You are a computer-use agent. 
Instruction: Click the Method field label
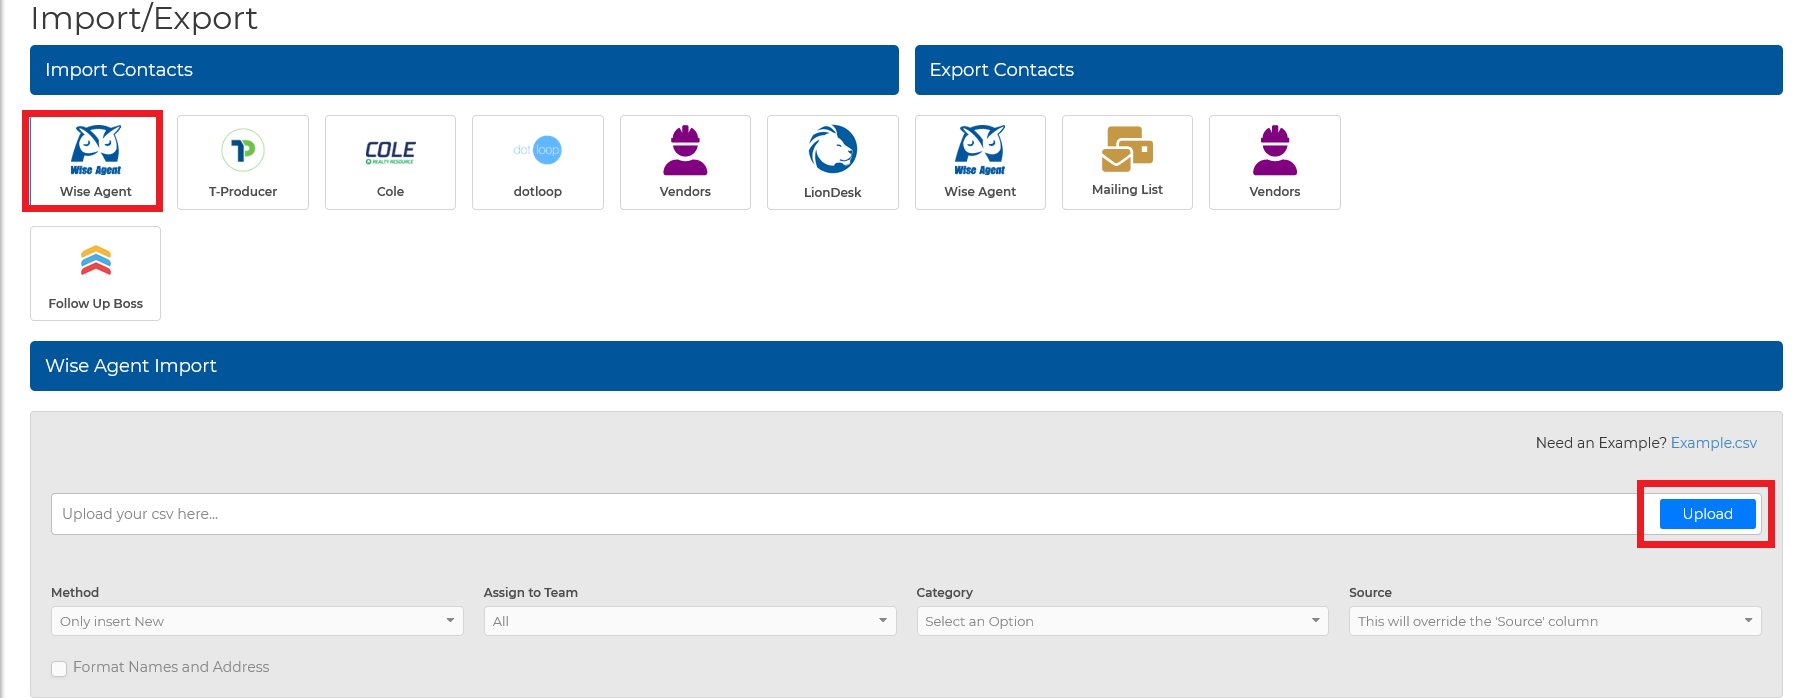tap(75, 592)
